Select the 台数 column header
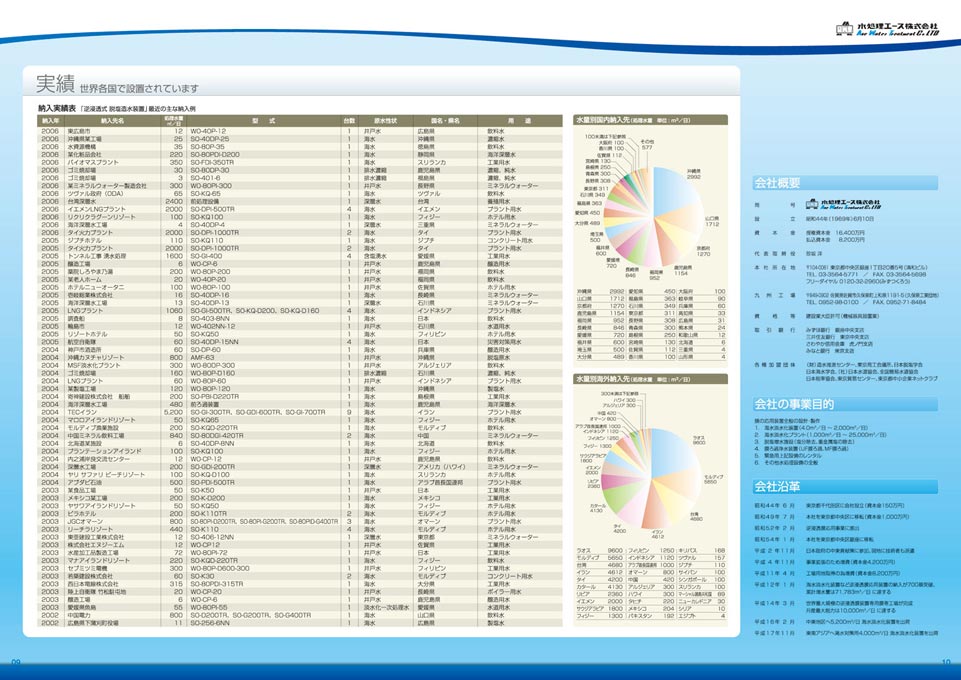 coord(349,121)
